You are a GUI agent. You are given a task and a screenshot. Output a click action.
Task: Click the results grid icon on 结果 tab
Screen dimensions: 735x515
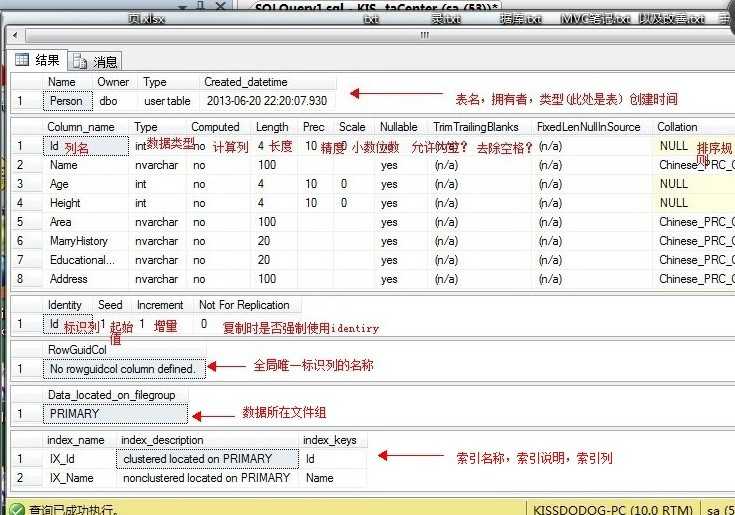(x=22, y=60)
